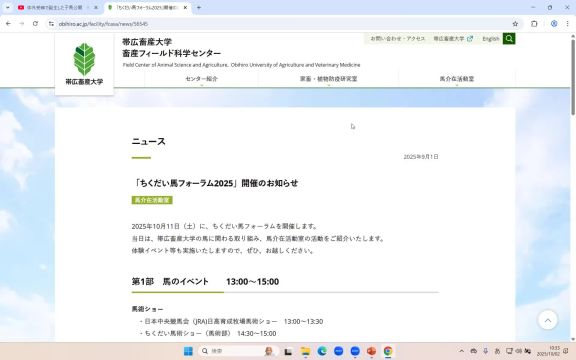The height and width of the screenshot is (360, 576).
Task: Expand the 馬介在活動室 menu
Action: 457,79
